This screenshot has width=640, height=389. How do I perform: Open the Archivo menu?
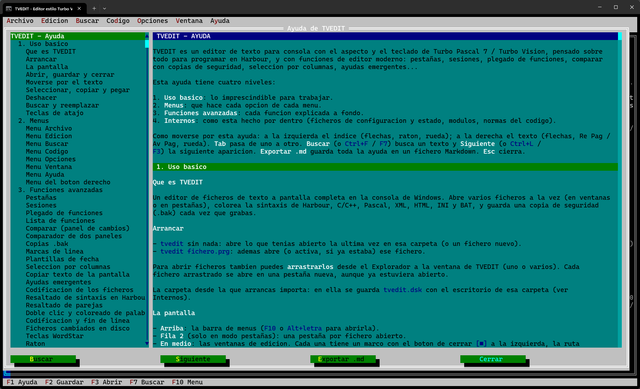[x=20, y=20]
